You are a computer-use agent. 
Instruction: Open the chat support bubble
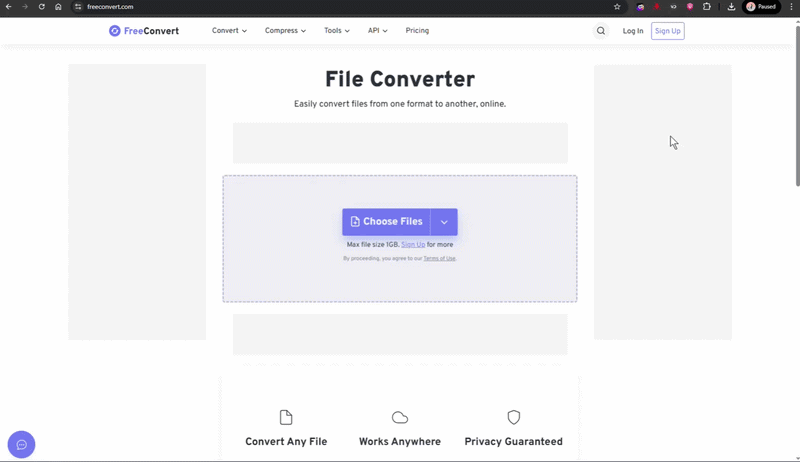click(x=21, y=445)
